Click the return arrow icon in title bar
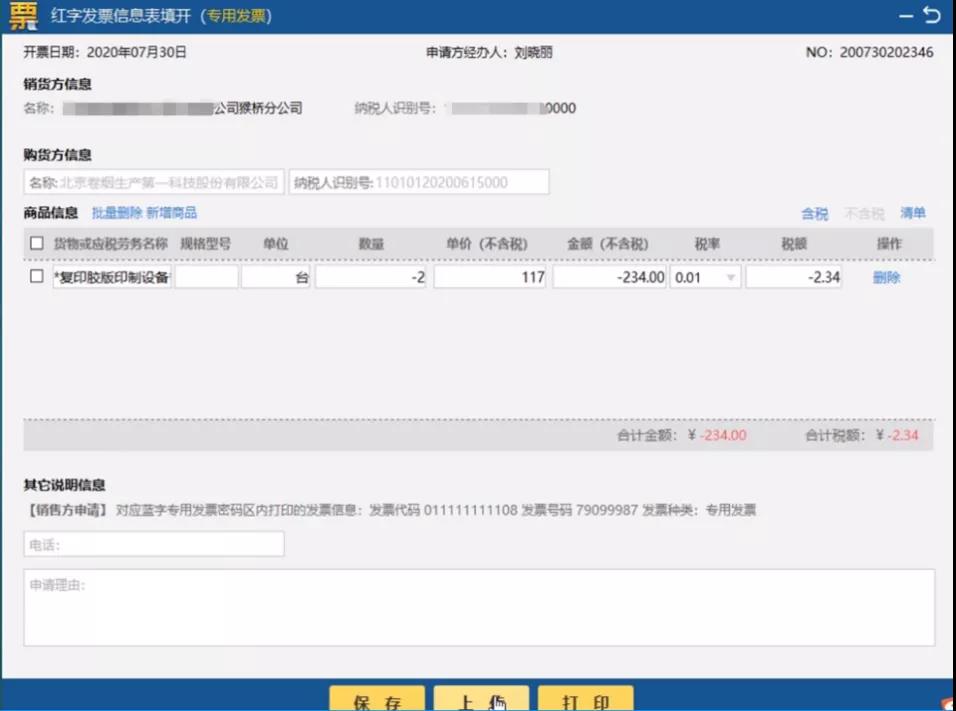The height and width of the screenshot is (711, 956). (x=932, y=14)
